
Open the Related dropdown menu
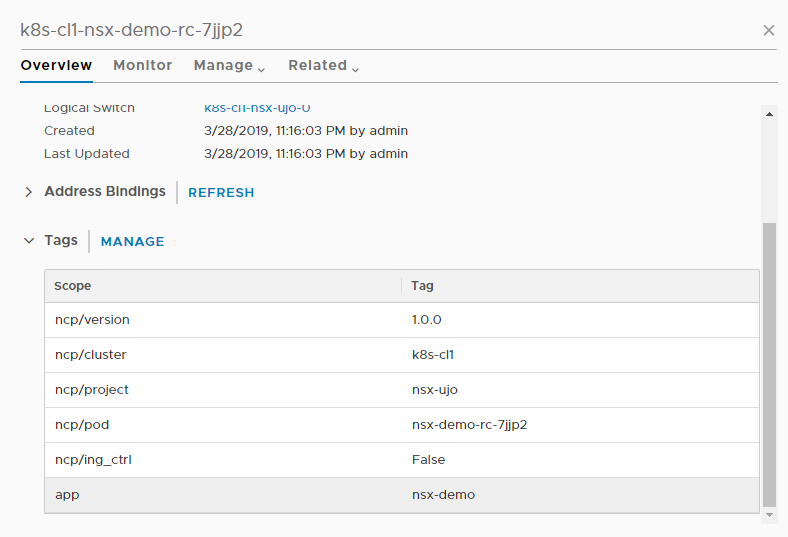[323, 65]
